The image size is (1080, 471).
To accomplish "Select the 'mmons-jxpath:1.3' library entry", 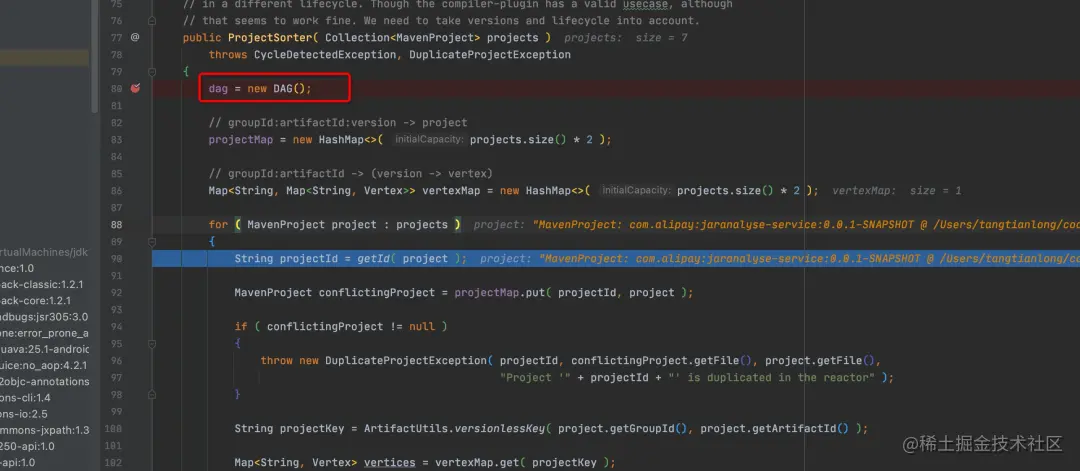I will click(44, 430).
